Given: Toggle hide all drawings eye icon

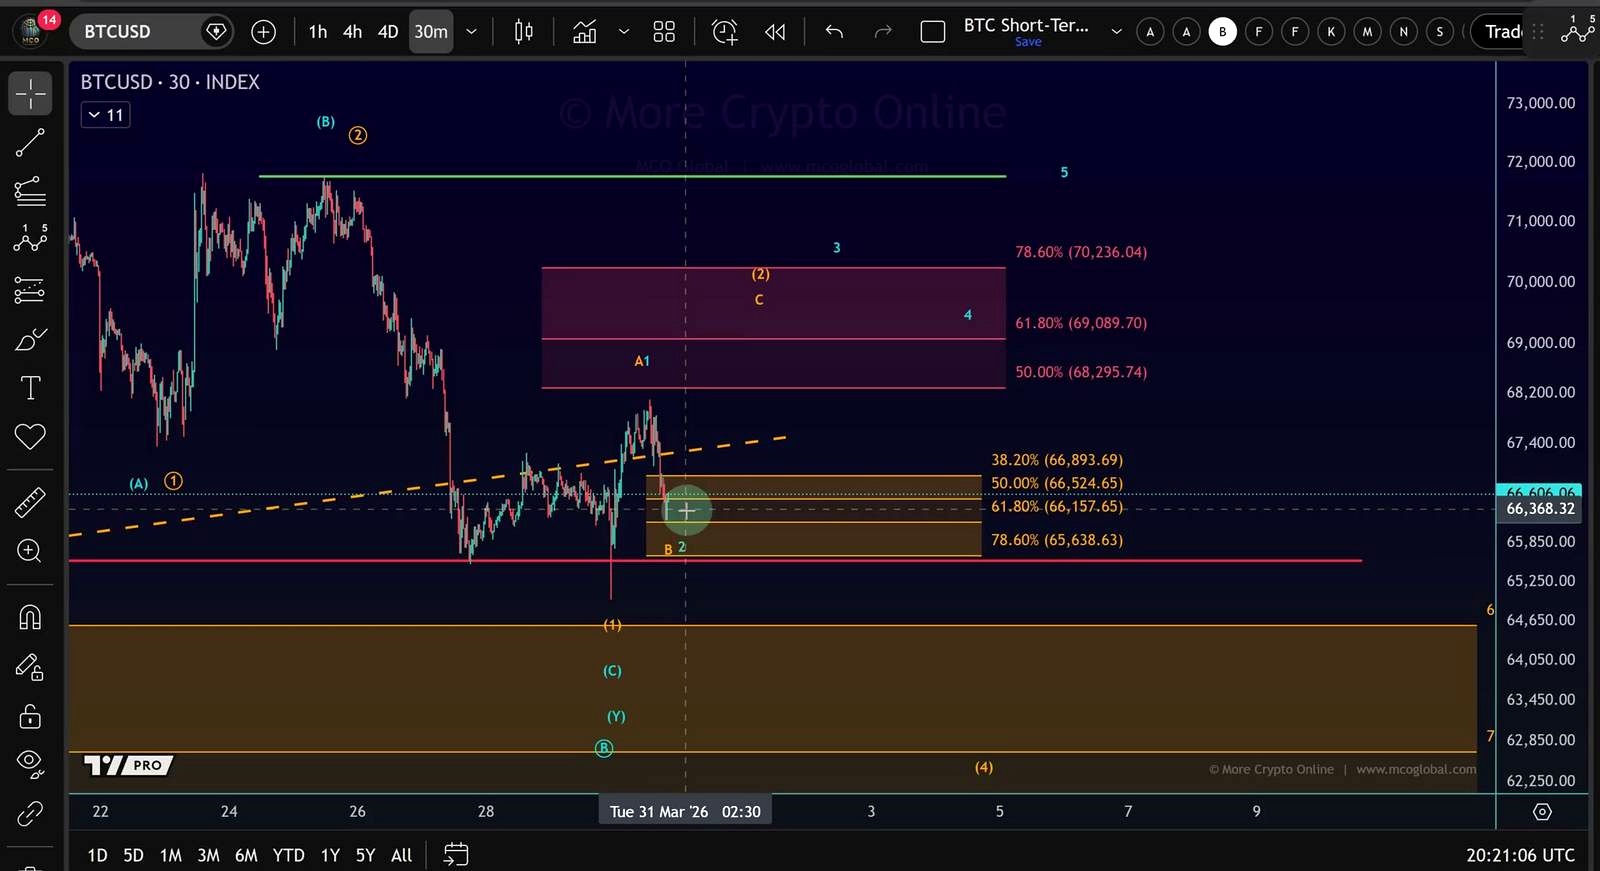Looking at the screenshot, I should click(30, 764).
